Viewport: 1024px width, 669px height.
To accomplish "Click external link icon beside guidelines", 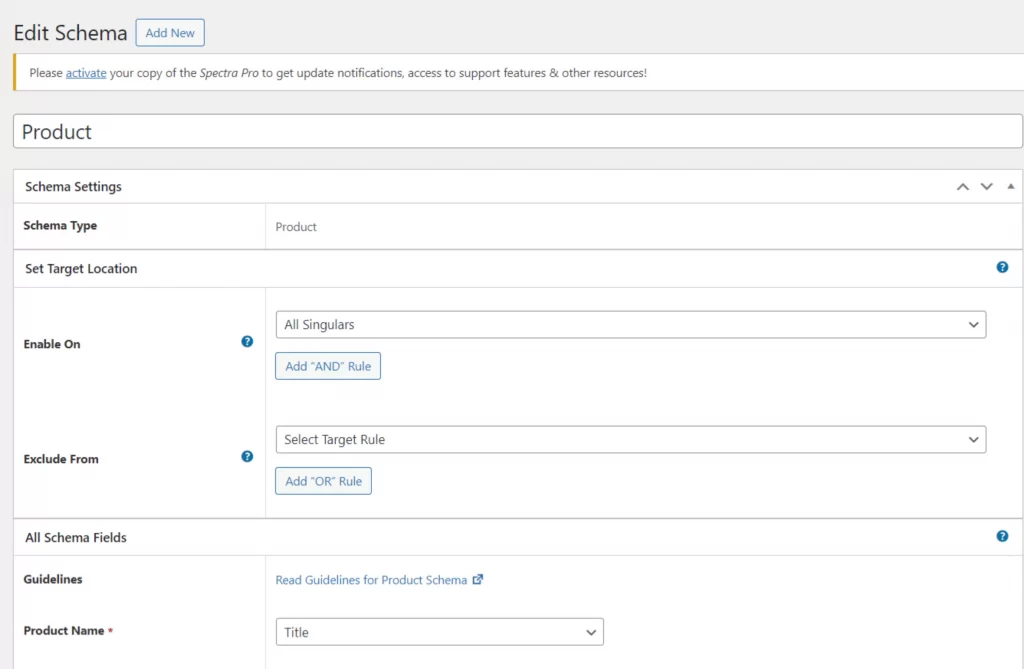I will point(478,580).
